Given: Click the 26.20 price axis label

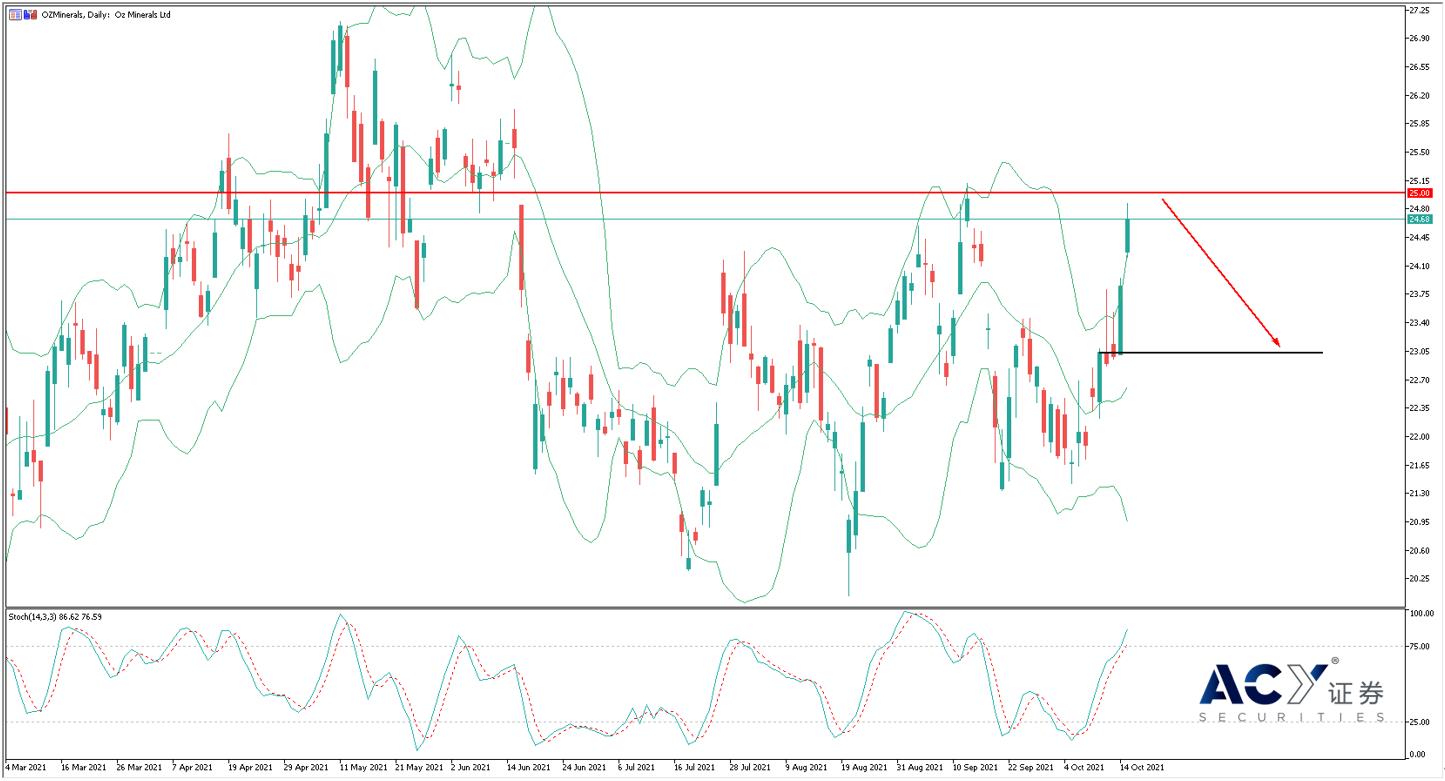Looking at the screenshot, I should coord(1419,95).
